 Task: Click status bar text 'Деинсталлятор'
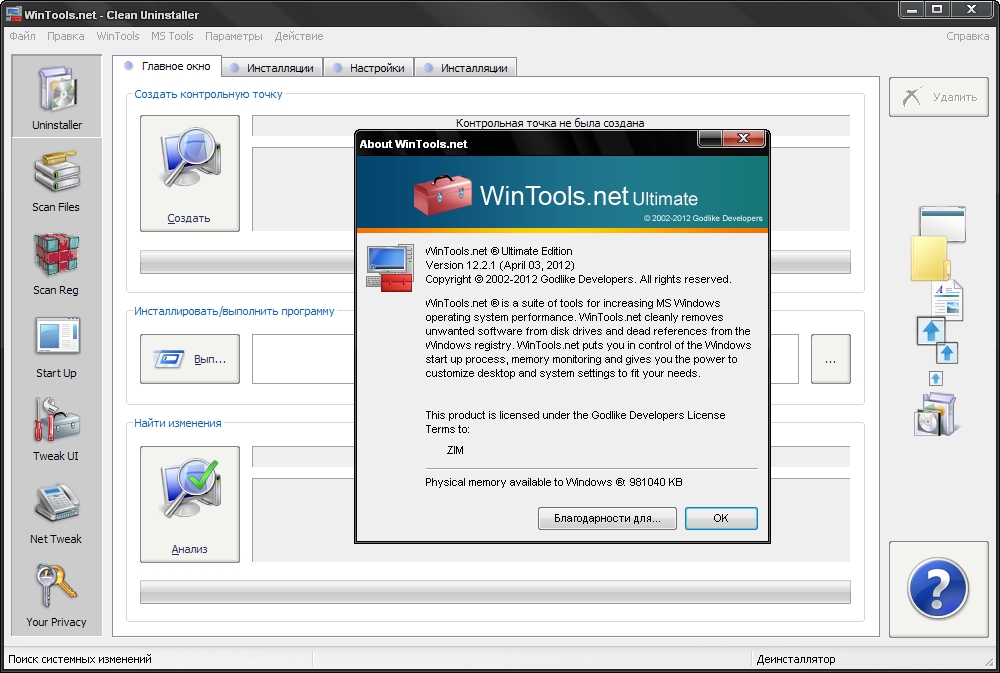[796, 659]
